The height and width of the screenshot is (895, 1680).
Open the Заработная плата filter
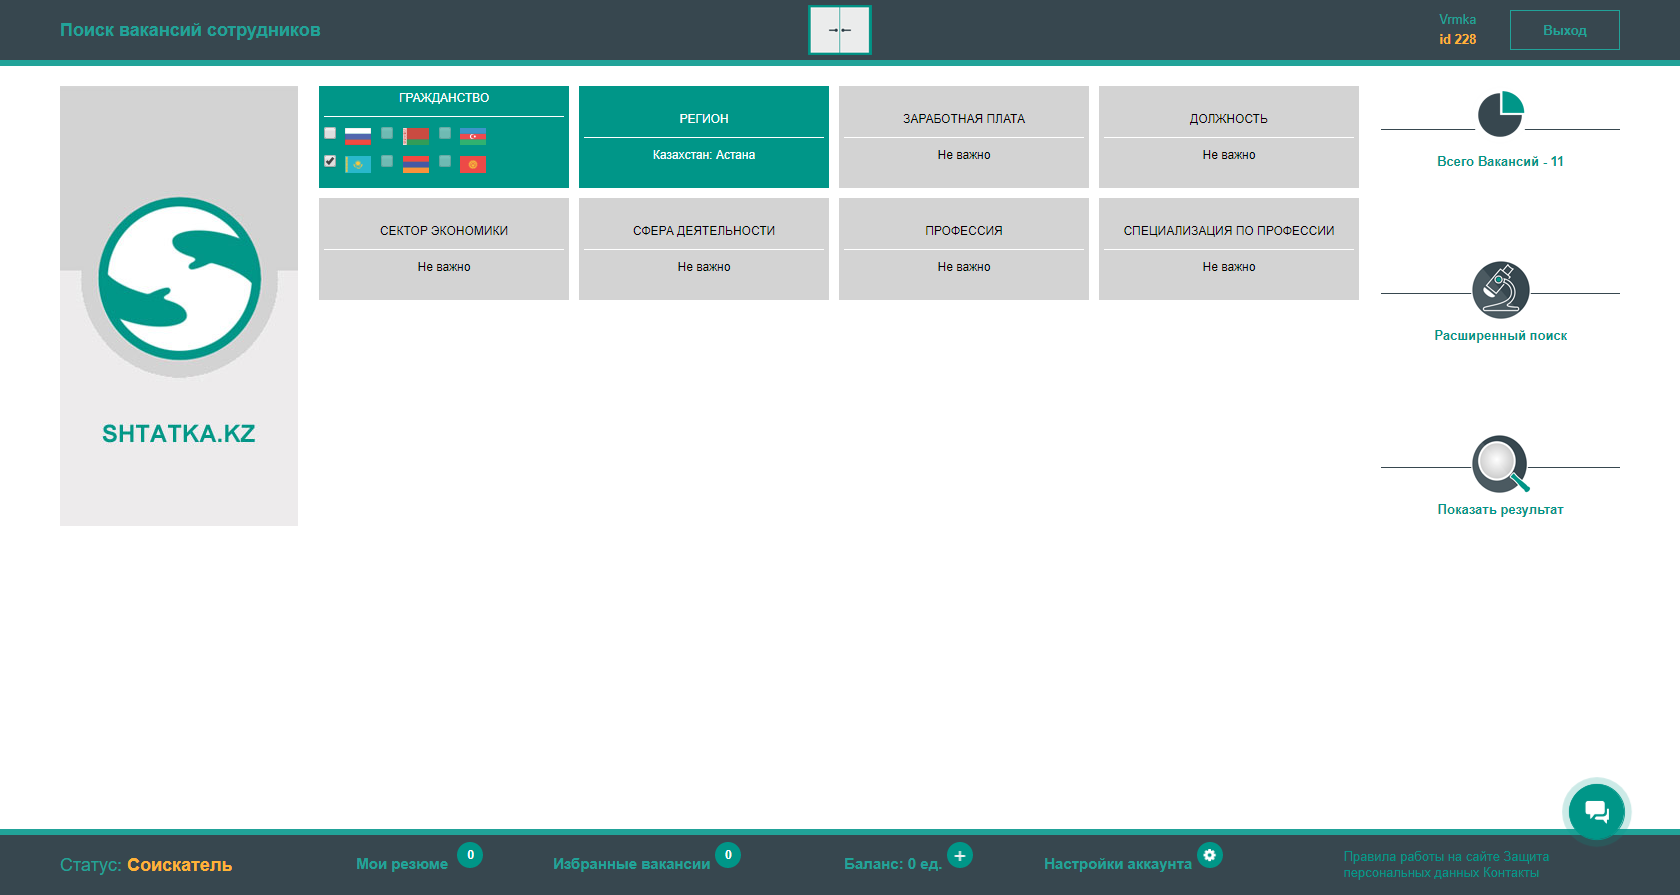click(964, 137)
